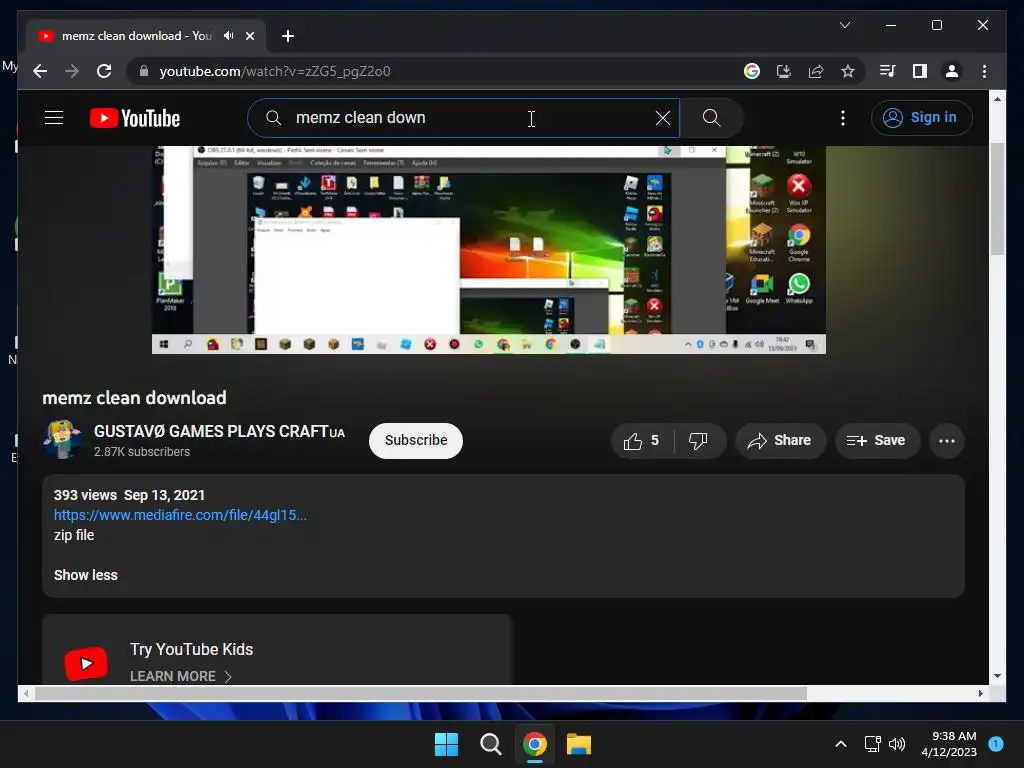The image size is (1024, 768).
Task: Open Chrome from the taskbar
Action: (x=534, y=744)
